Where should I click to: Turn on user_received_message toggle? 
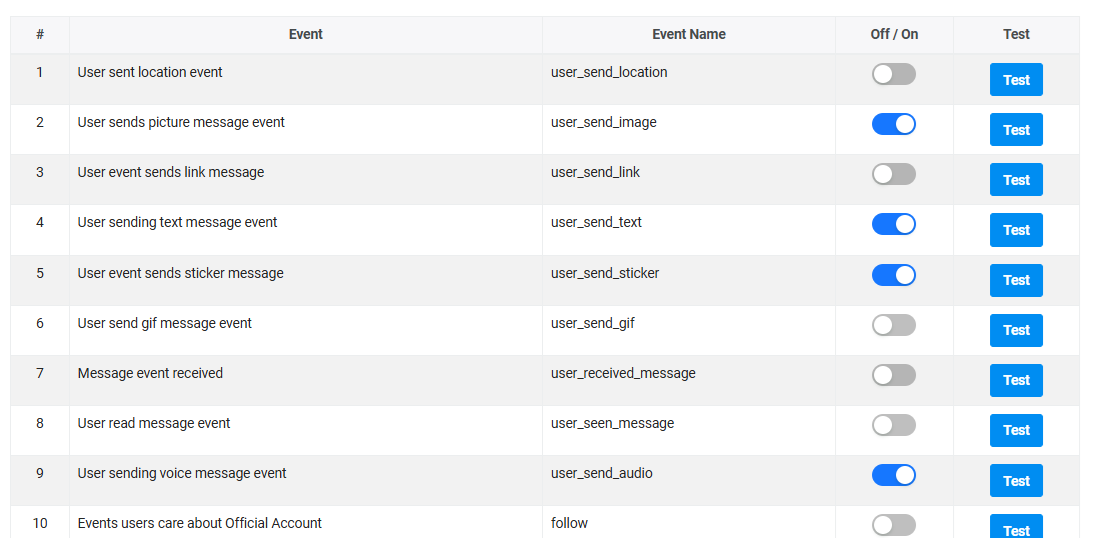tap(894, 376)
